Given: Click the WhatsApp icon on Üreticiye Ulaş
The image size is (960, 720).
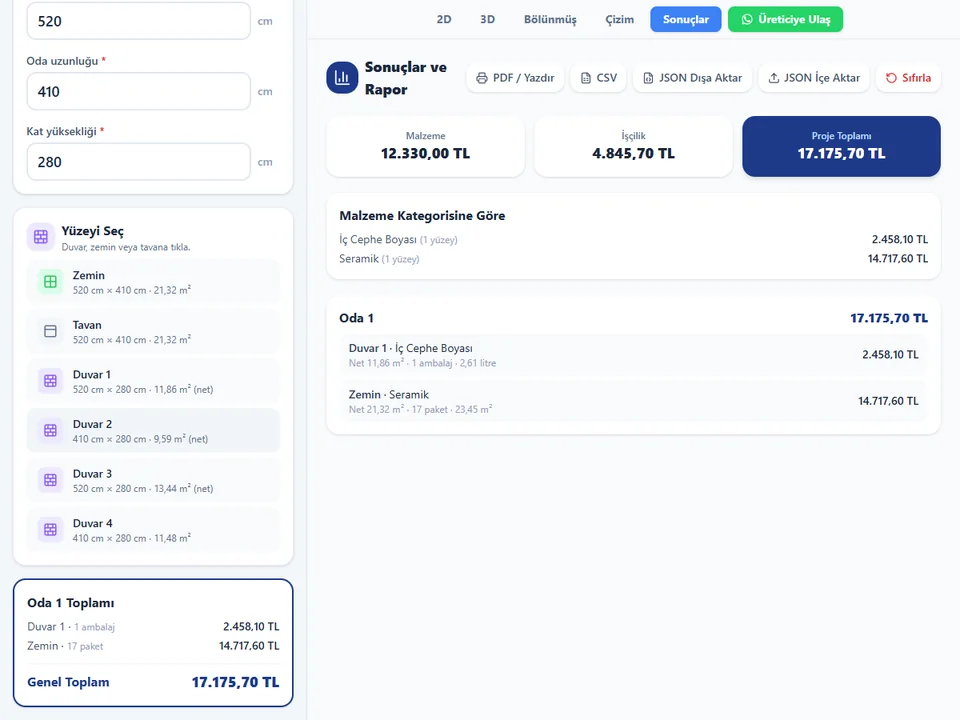Looking at the screenshot, I should [747, 20].
